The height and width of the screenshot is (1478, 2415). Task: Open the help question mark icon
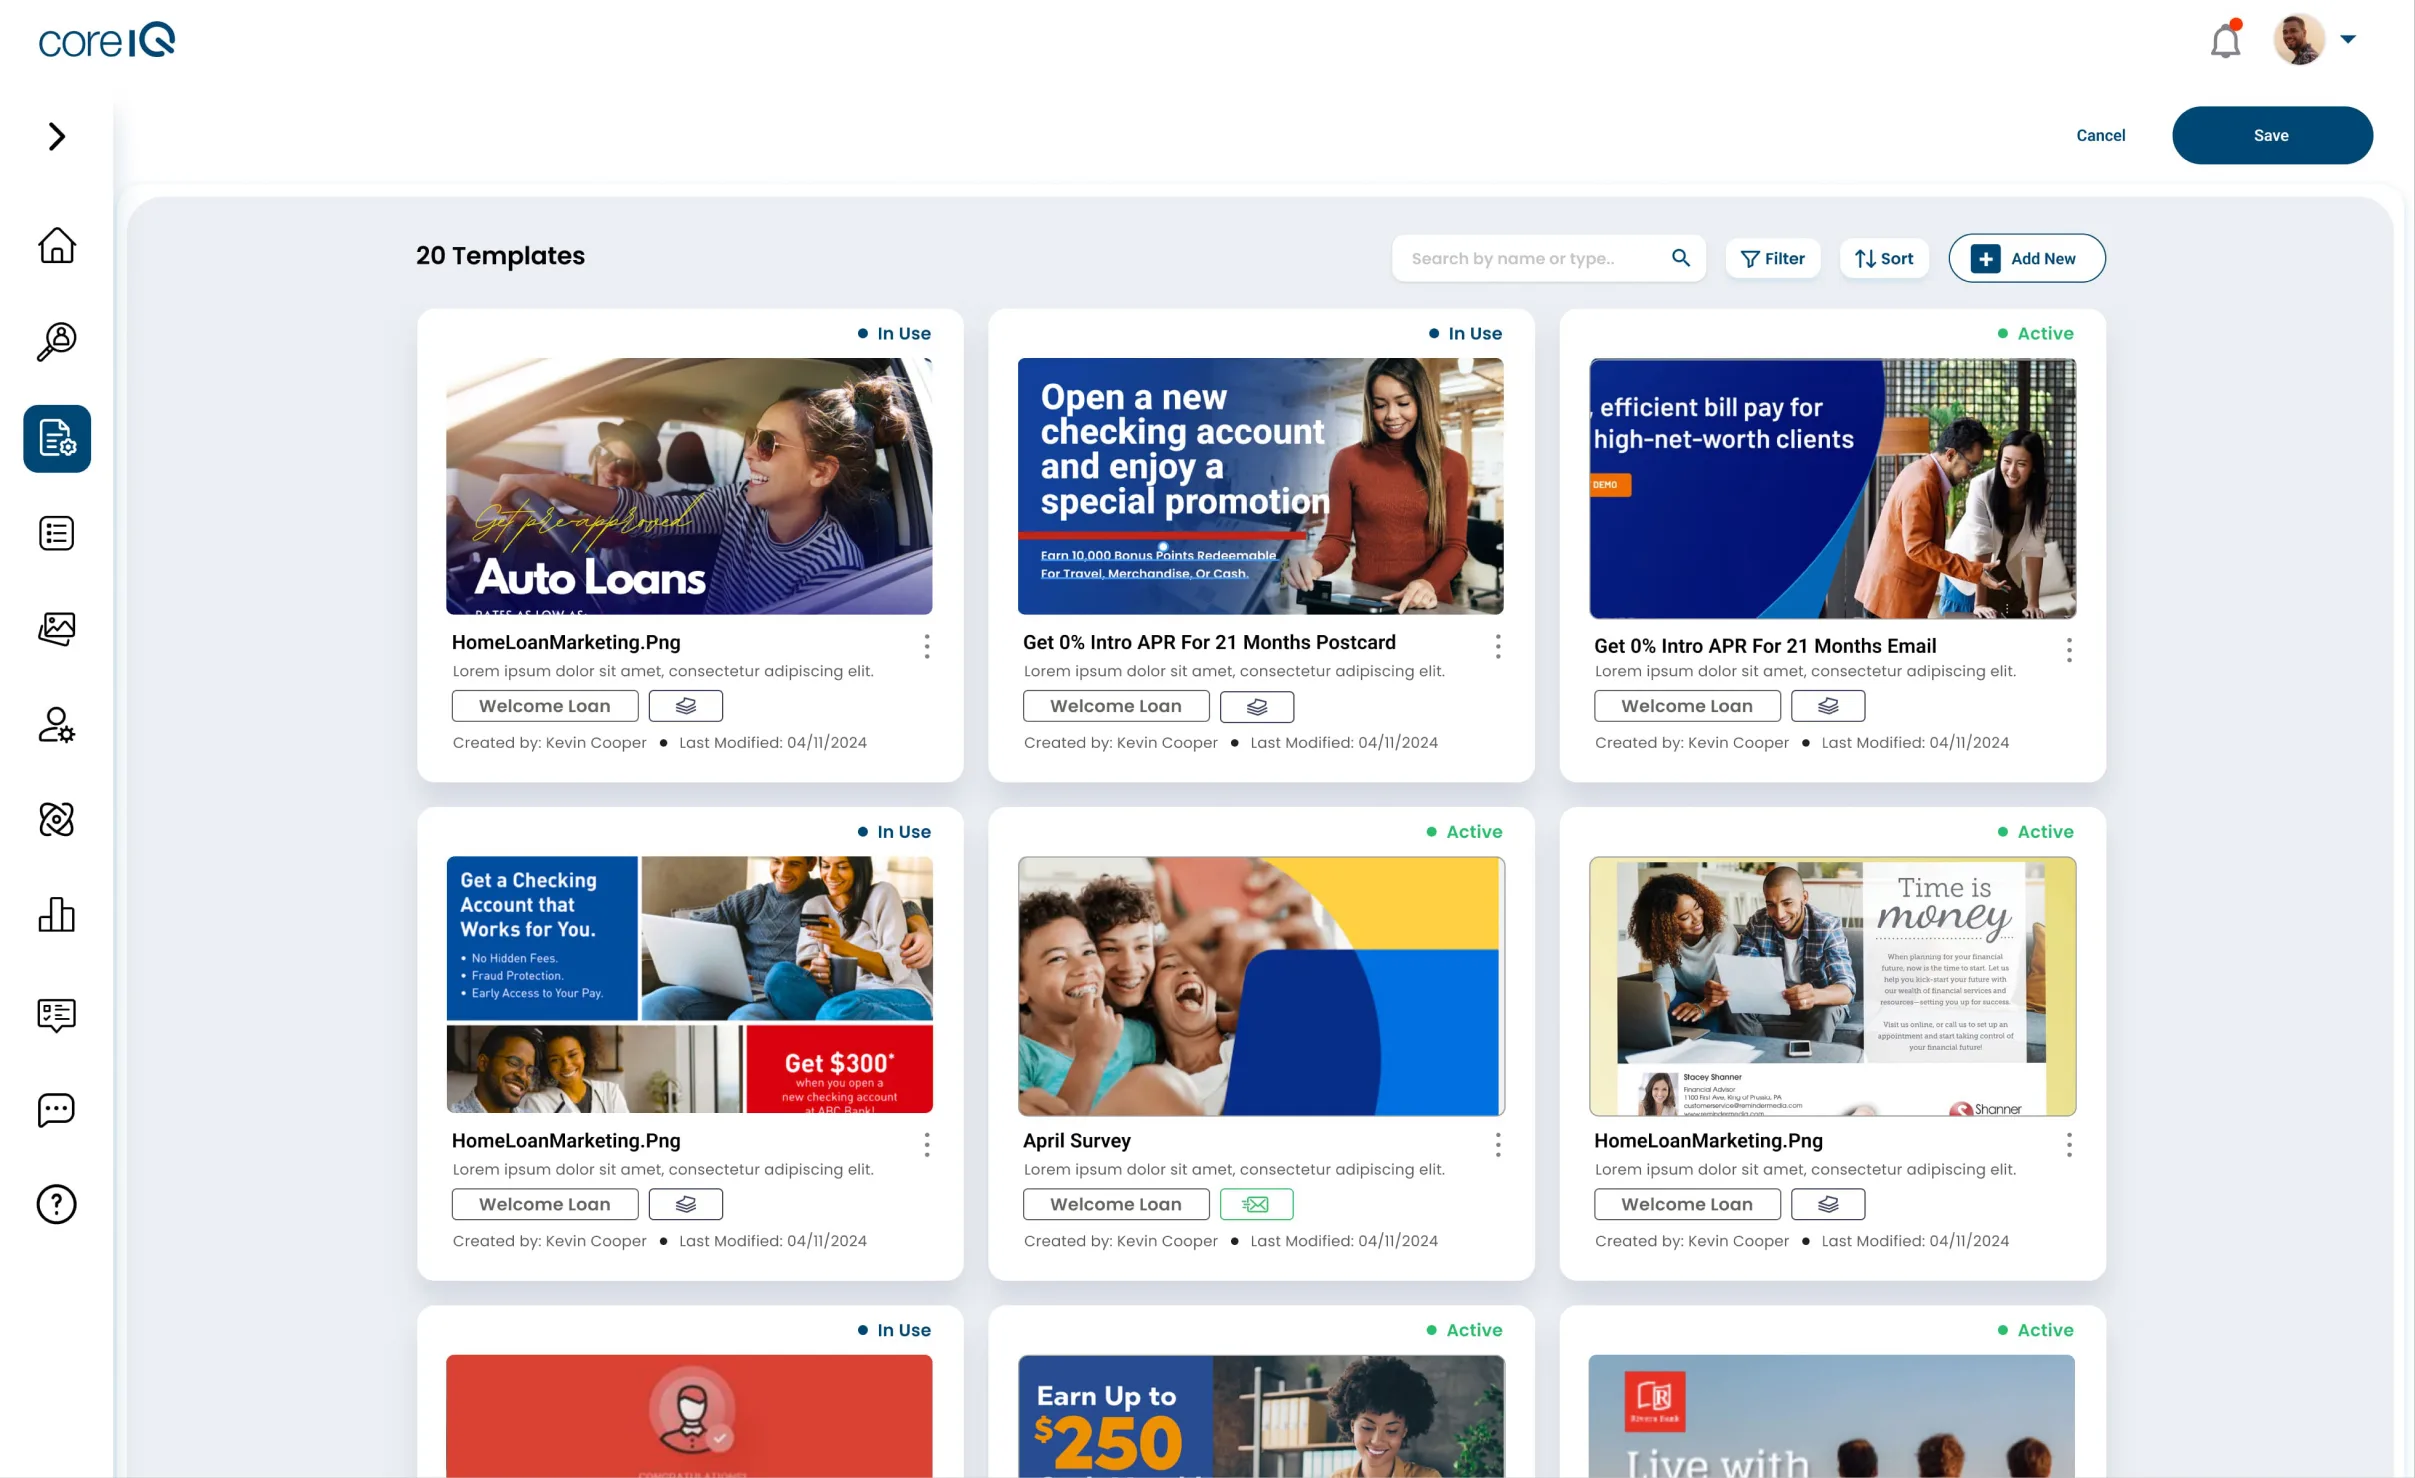coord(57,1204)
